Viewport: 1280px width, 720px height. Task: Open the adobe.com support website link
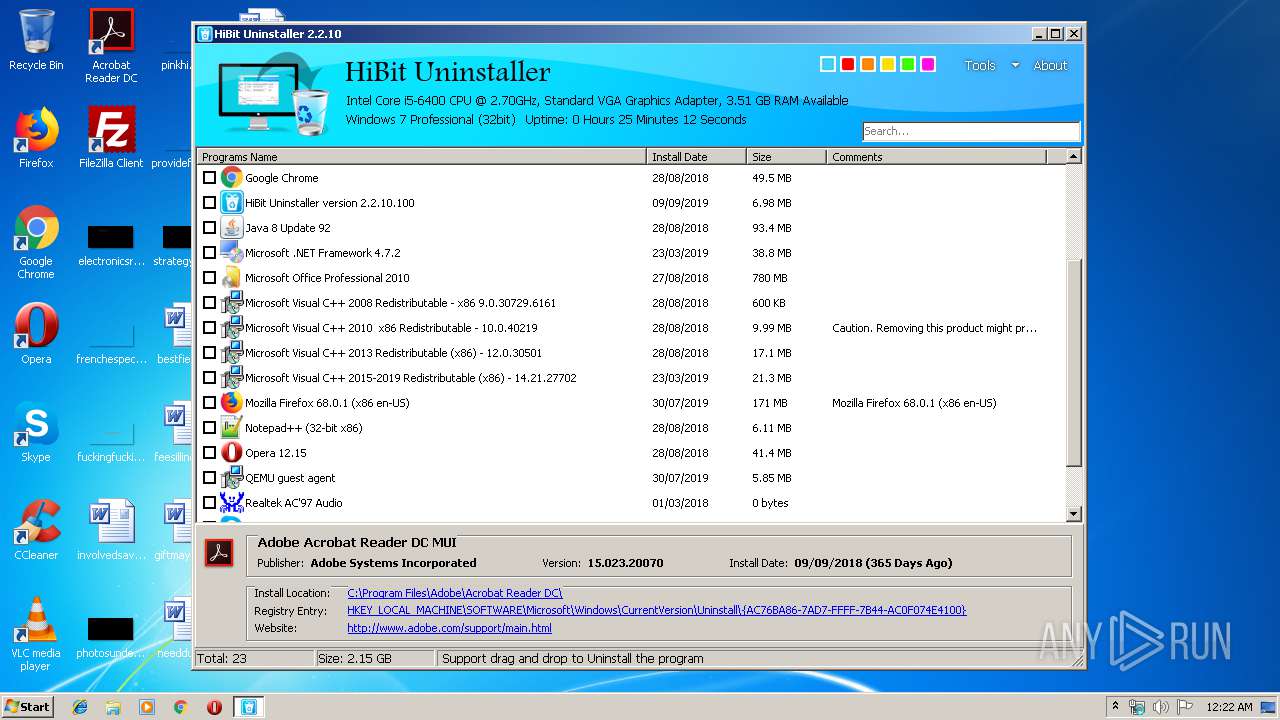click(x=449, y=628)
